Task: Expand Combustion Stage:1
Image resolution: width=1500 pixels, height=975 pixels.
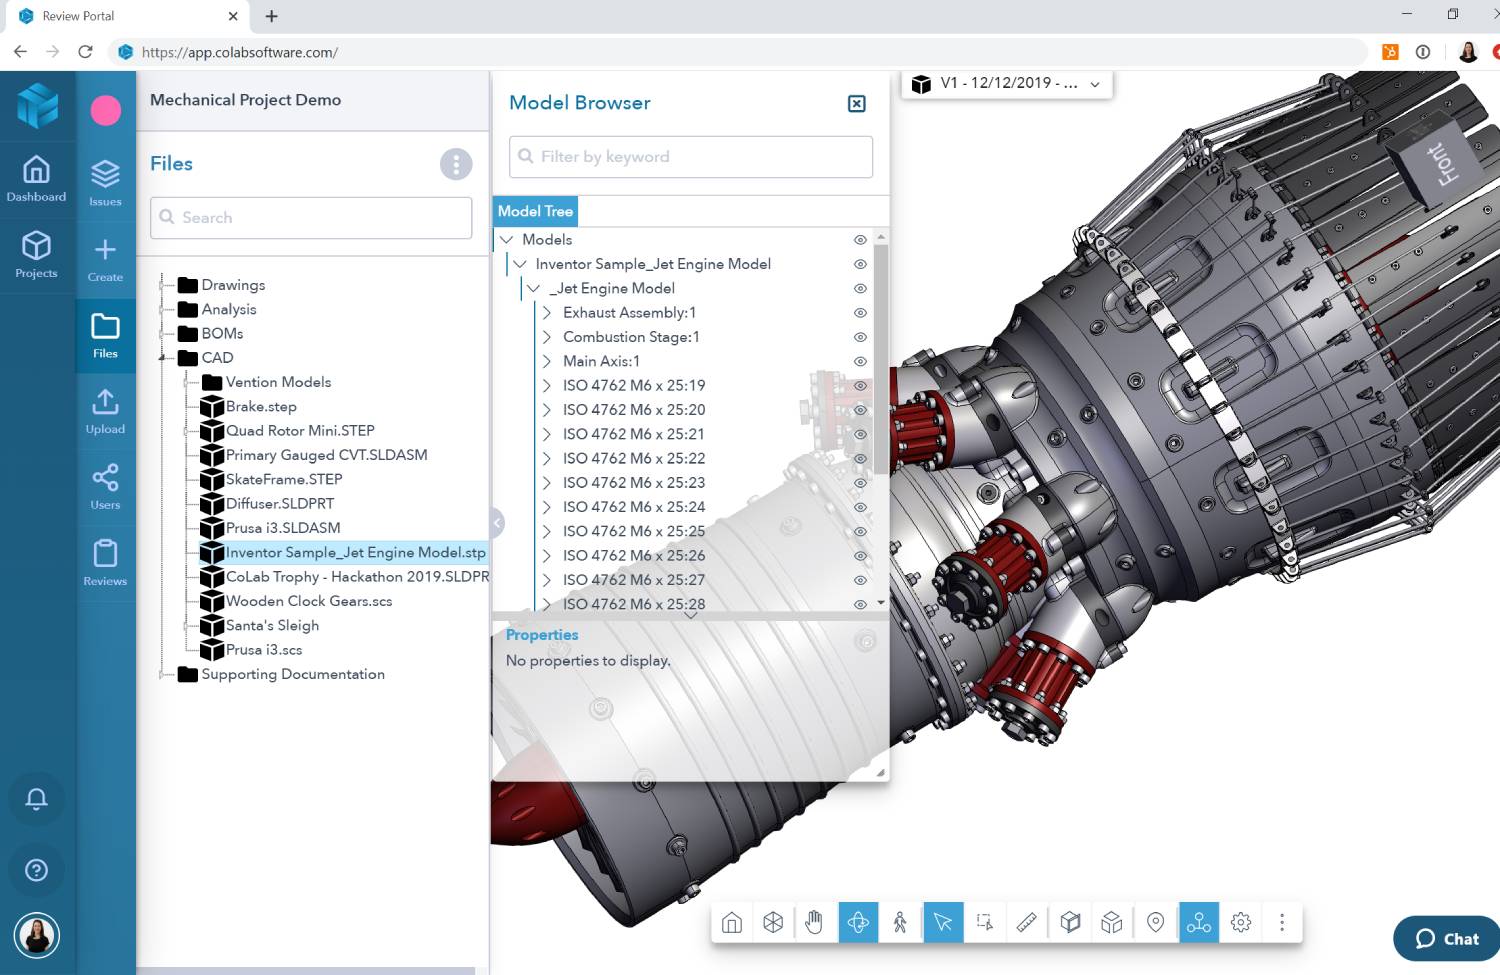Action: click(x=547, y=337)
